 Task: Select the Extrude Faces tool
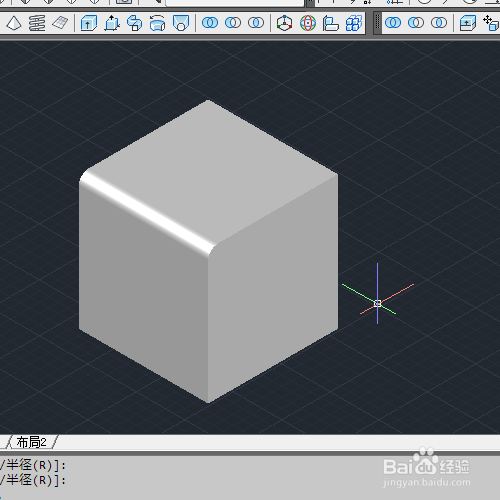click(468, 23)
